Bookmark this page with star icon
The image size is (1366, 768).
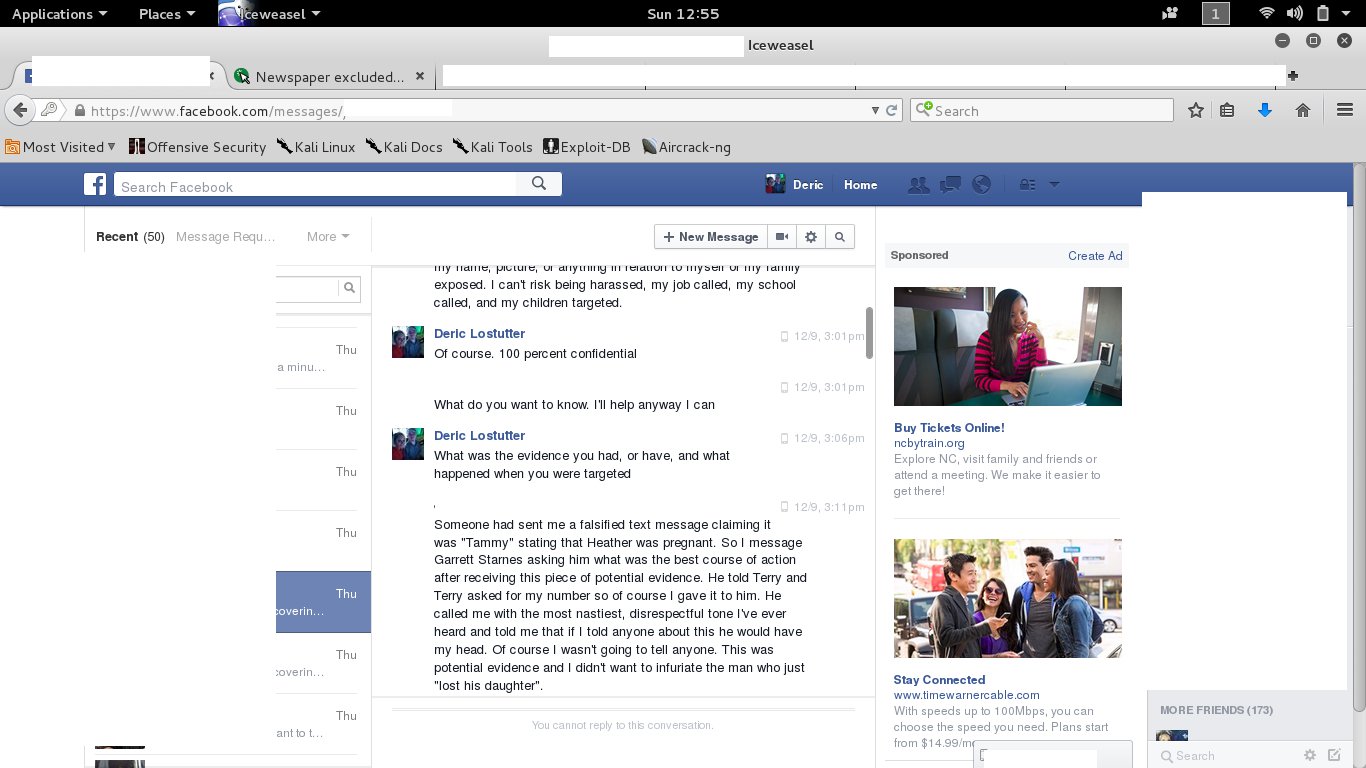[1196, 111]
